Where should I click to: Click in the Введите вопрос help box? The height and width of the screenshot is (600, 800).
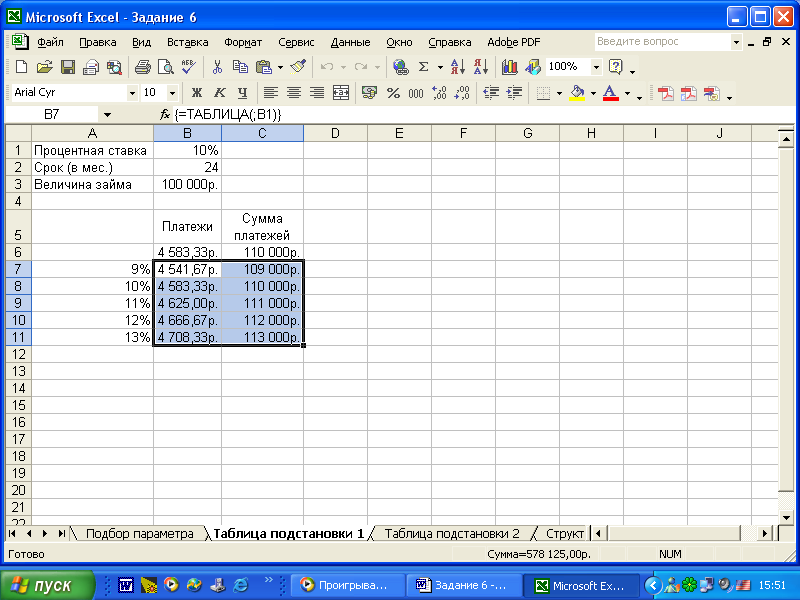pyautogui.click(x=662, y=42)
